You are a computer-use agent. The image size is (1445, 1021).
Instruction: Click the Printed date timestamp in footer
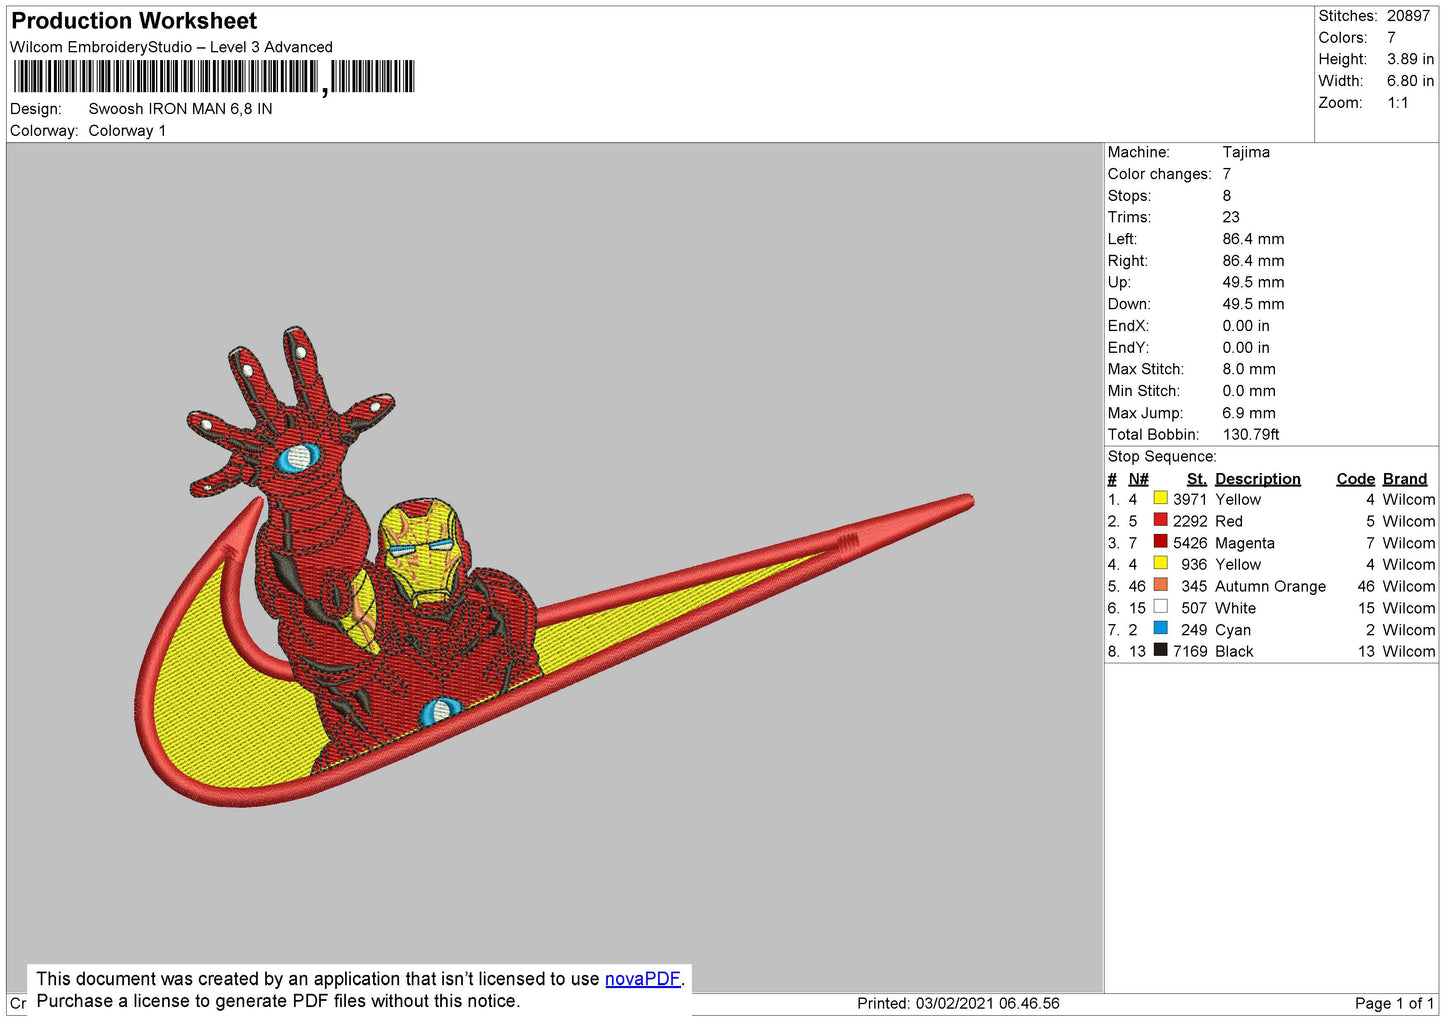click(x=957, y=1003)
